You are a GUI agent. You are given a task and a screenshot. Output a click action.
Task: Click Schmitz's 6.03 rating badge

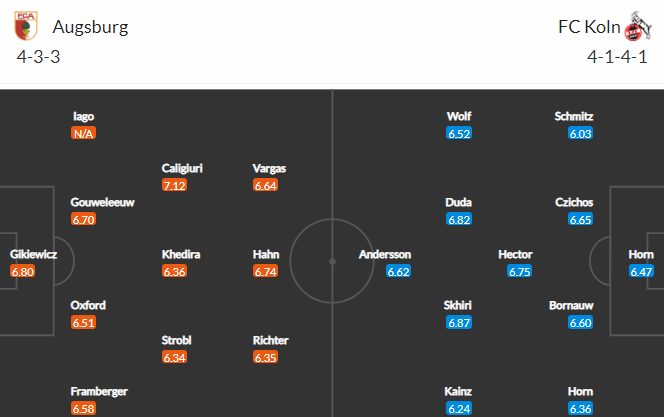point(580,133)
